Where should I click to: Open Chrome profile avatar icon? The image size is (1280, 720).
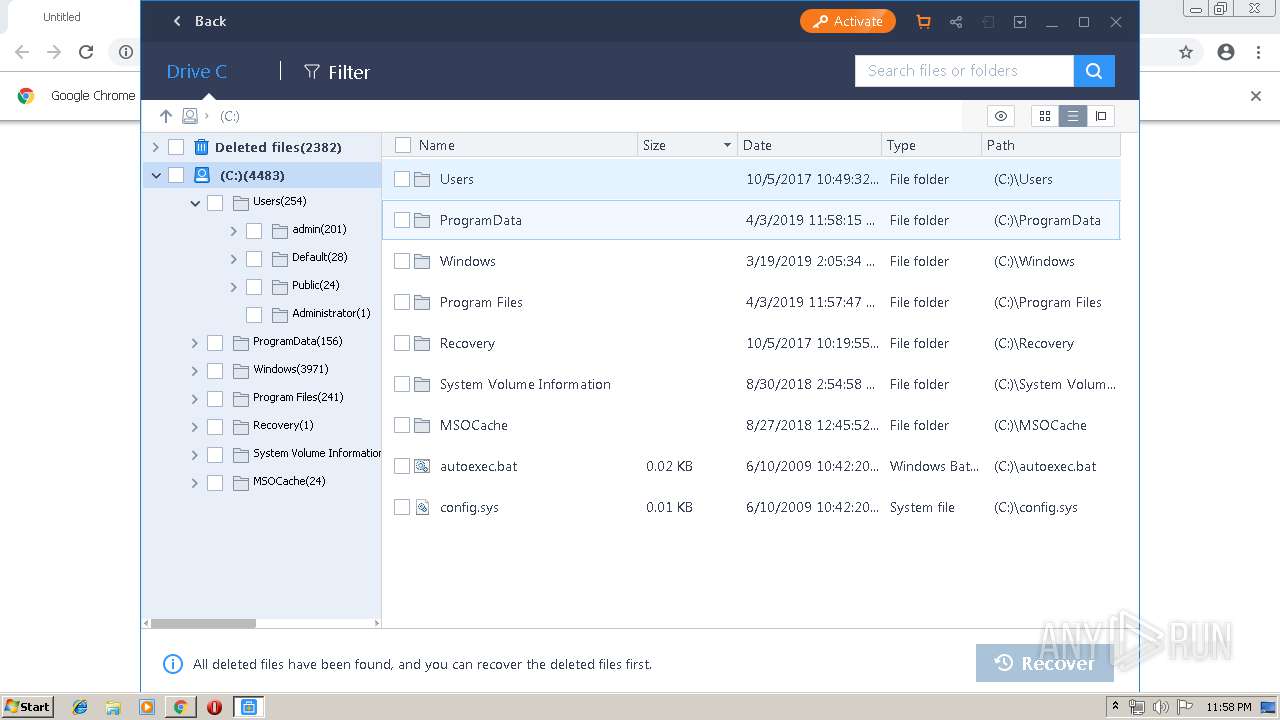(x=1226, y=52)
